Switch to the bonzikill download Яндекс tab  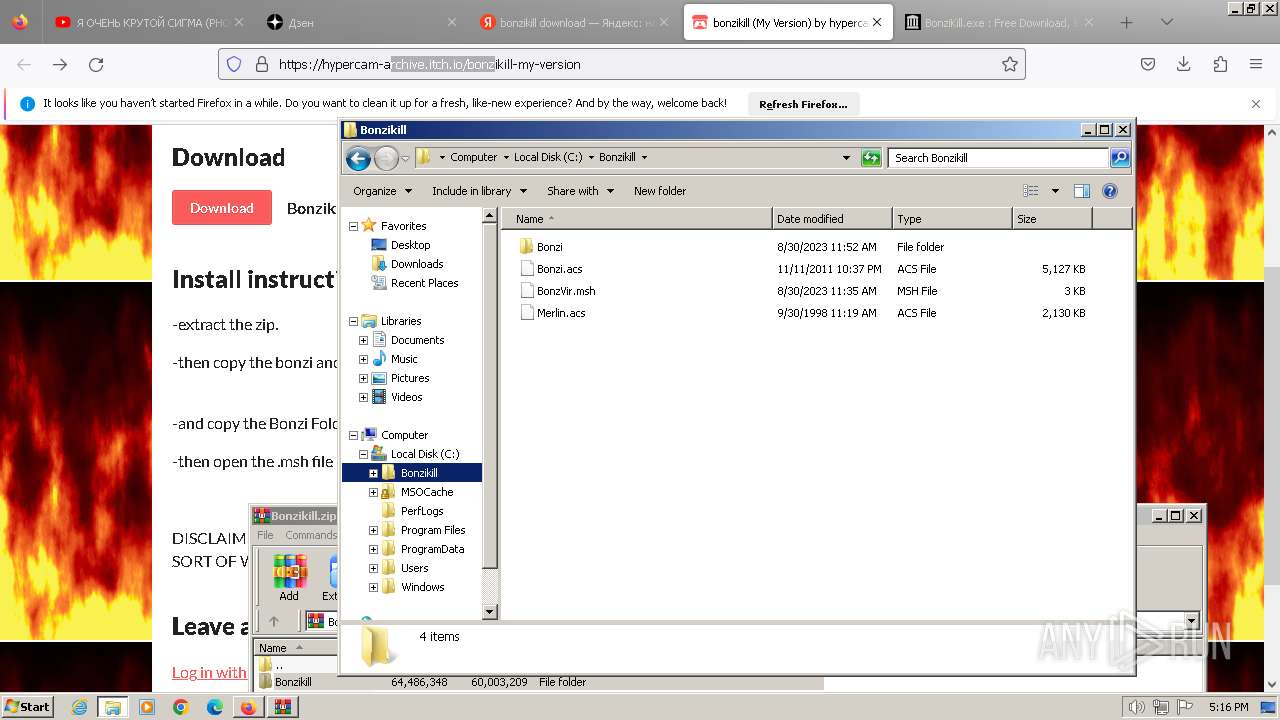point(574,22)
